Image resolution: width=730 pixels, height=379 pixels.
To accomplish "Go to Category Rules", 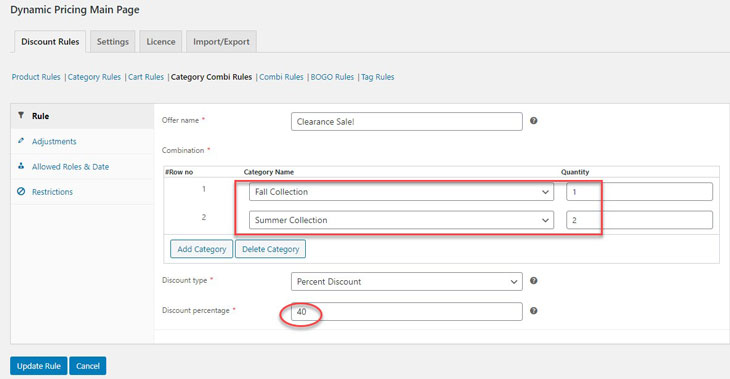I will coord(94,77).
